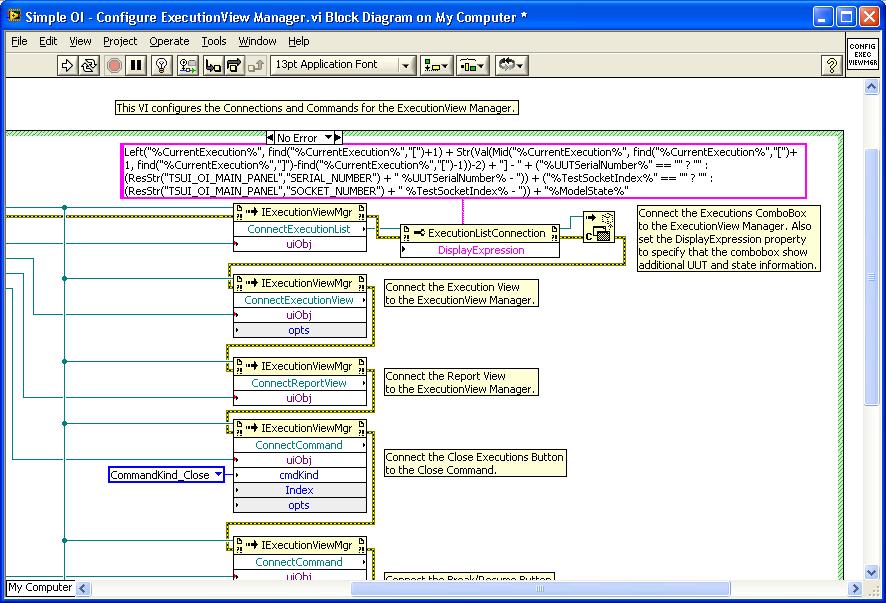
Task: Open the File menu
Action: (19, 41)
